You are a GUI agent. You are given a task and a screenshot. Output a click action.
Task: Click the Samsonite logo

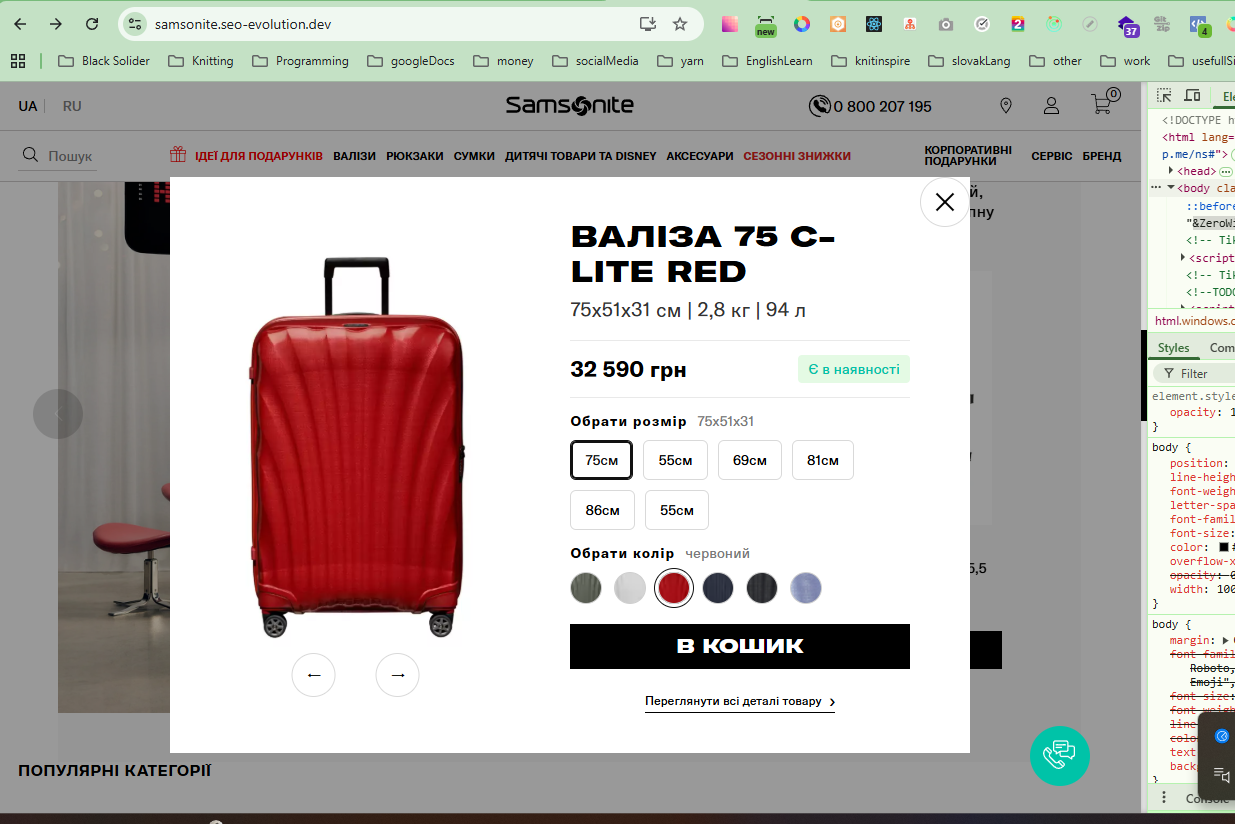pos(569,105)
